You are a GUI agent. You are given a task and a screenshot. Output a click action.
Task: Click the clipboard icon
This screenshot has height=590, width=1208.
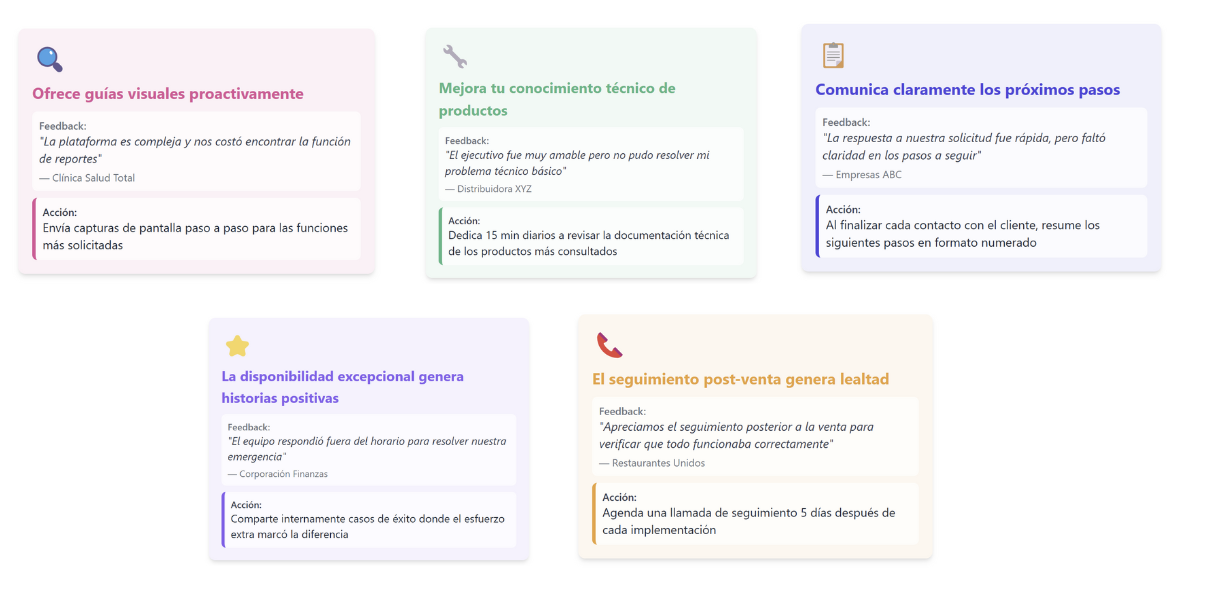(832, 55)
